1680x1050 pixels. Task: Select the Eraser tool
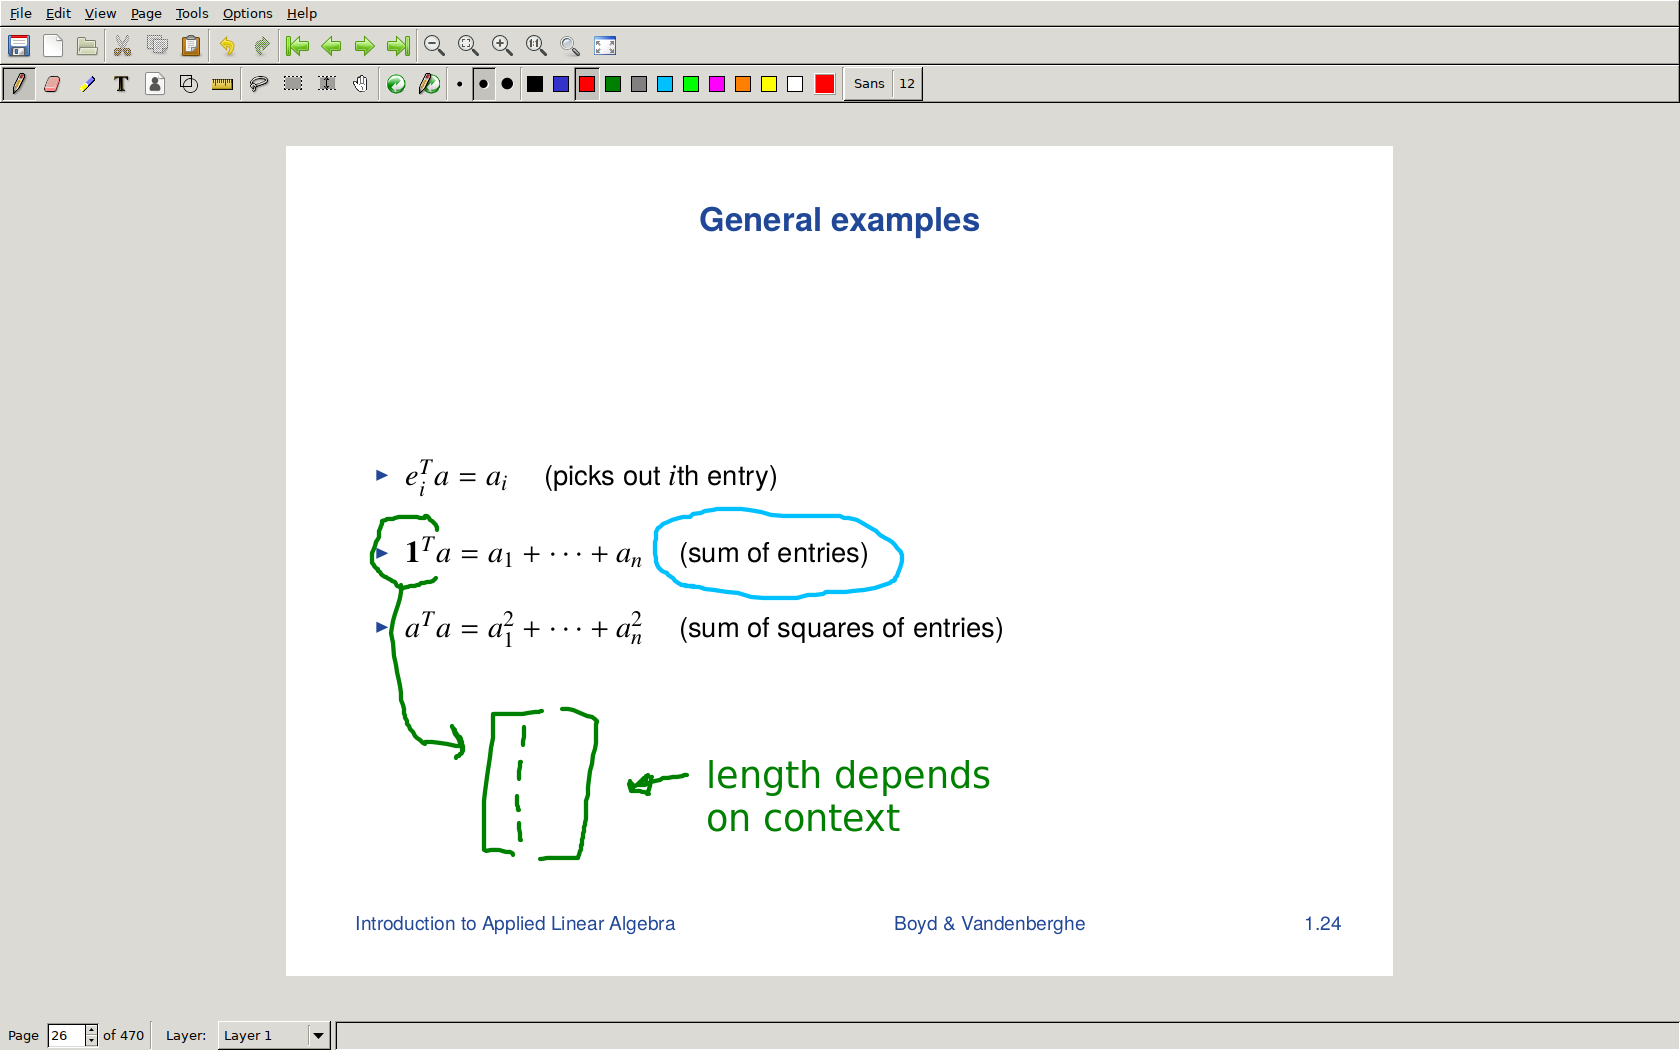[x=52, y=84]
